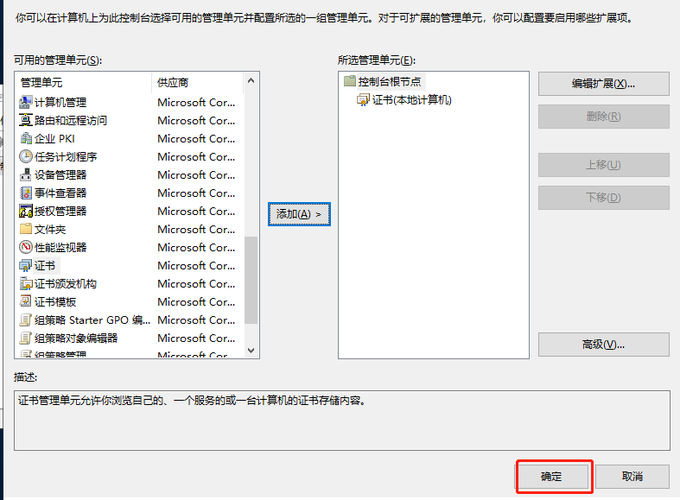Click the 证书模板 snap-in icon

point(26,302)
